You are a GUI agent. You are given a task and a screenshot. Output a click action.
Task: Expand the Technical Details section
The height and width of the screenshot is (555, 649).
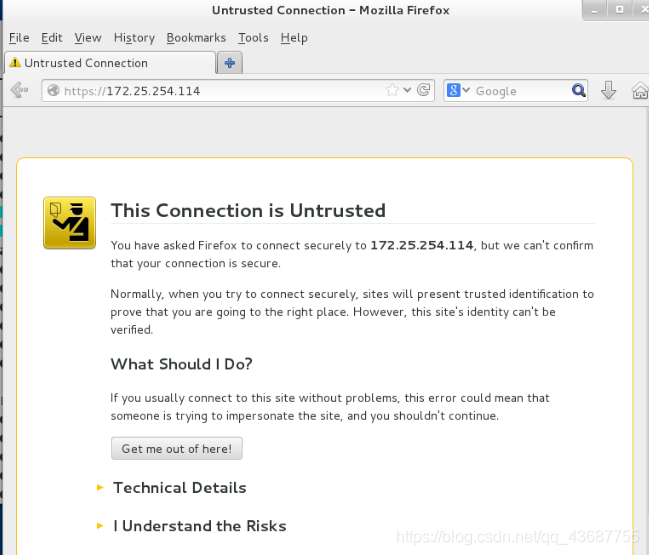click(x=180, y=488)
